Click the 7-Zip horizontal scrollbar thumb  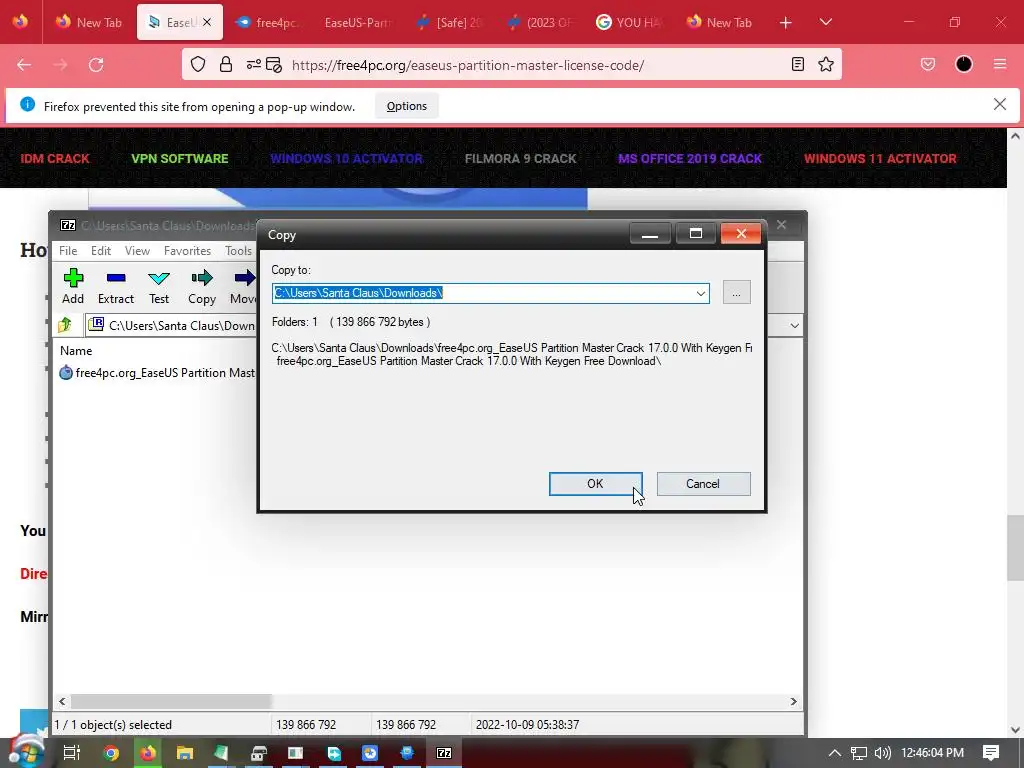pos(171,701)
